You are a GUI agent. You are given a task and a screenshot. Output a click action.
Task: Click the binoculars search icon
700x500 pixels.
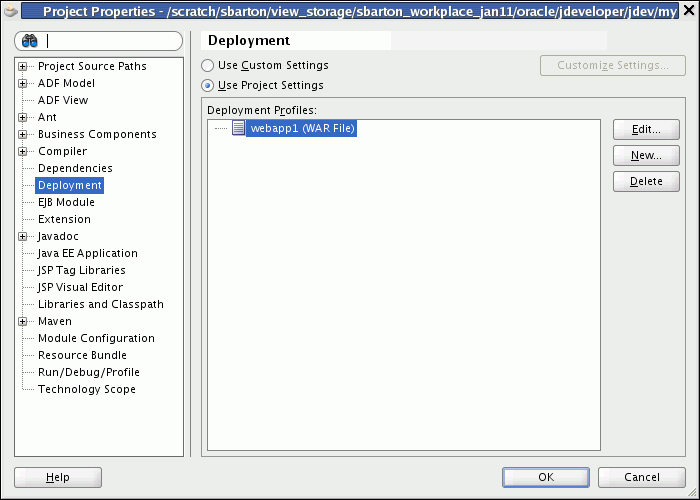click(x=30, y=42)
